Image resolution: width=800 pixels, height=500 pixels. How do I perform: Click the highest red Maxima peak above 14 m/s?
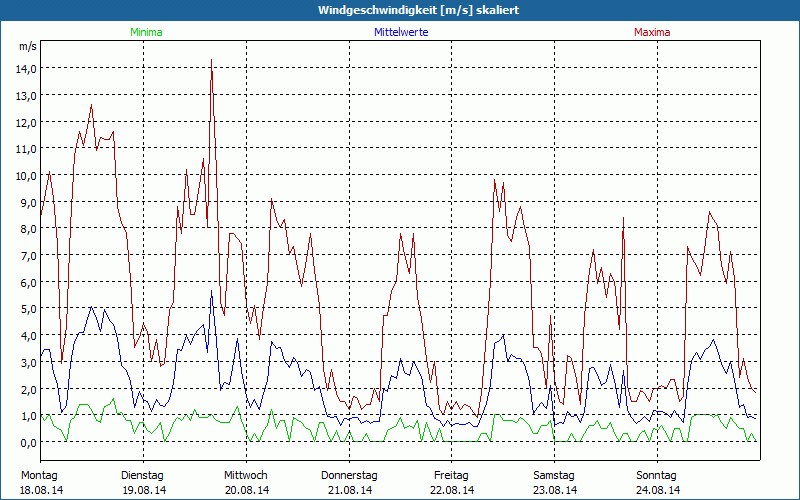tap(211, 61)
